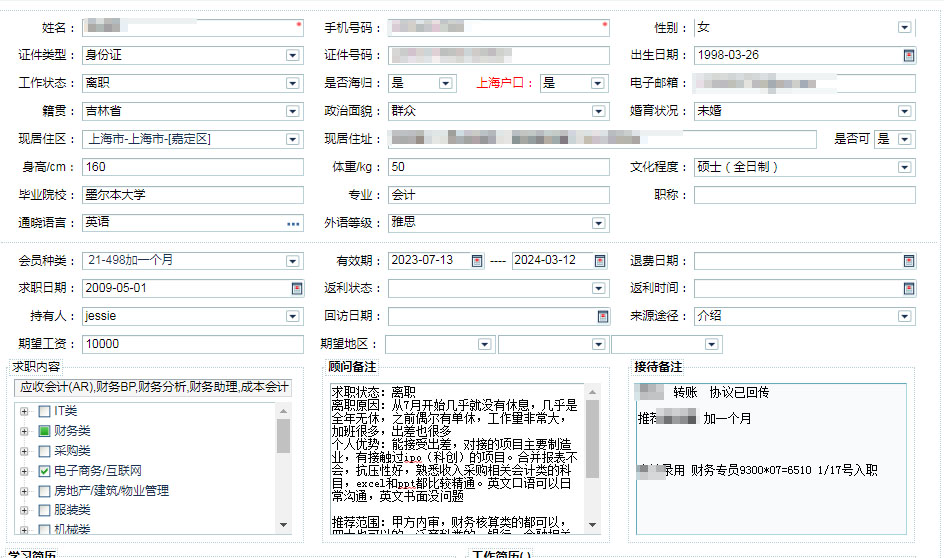Open calendar picker for 退费日期
Image resolution: width=944 pixels, height=558 pixels.
(x=908, y=261)
